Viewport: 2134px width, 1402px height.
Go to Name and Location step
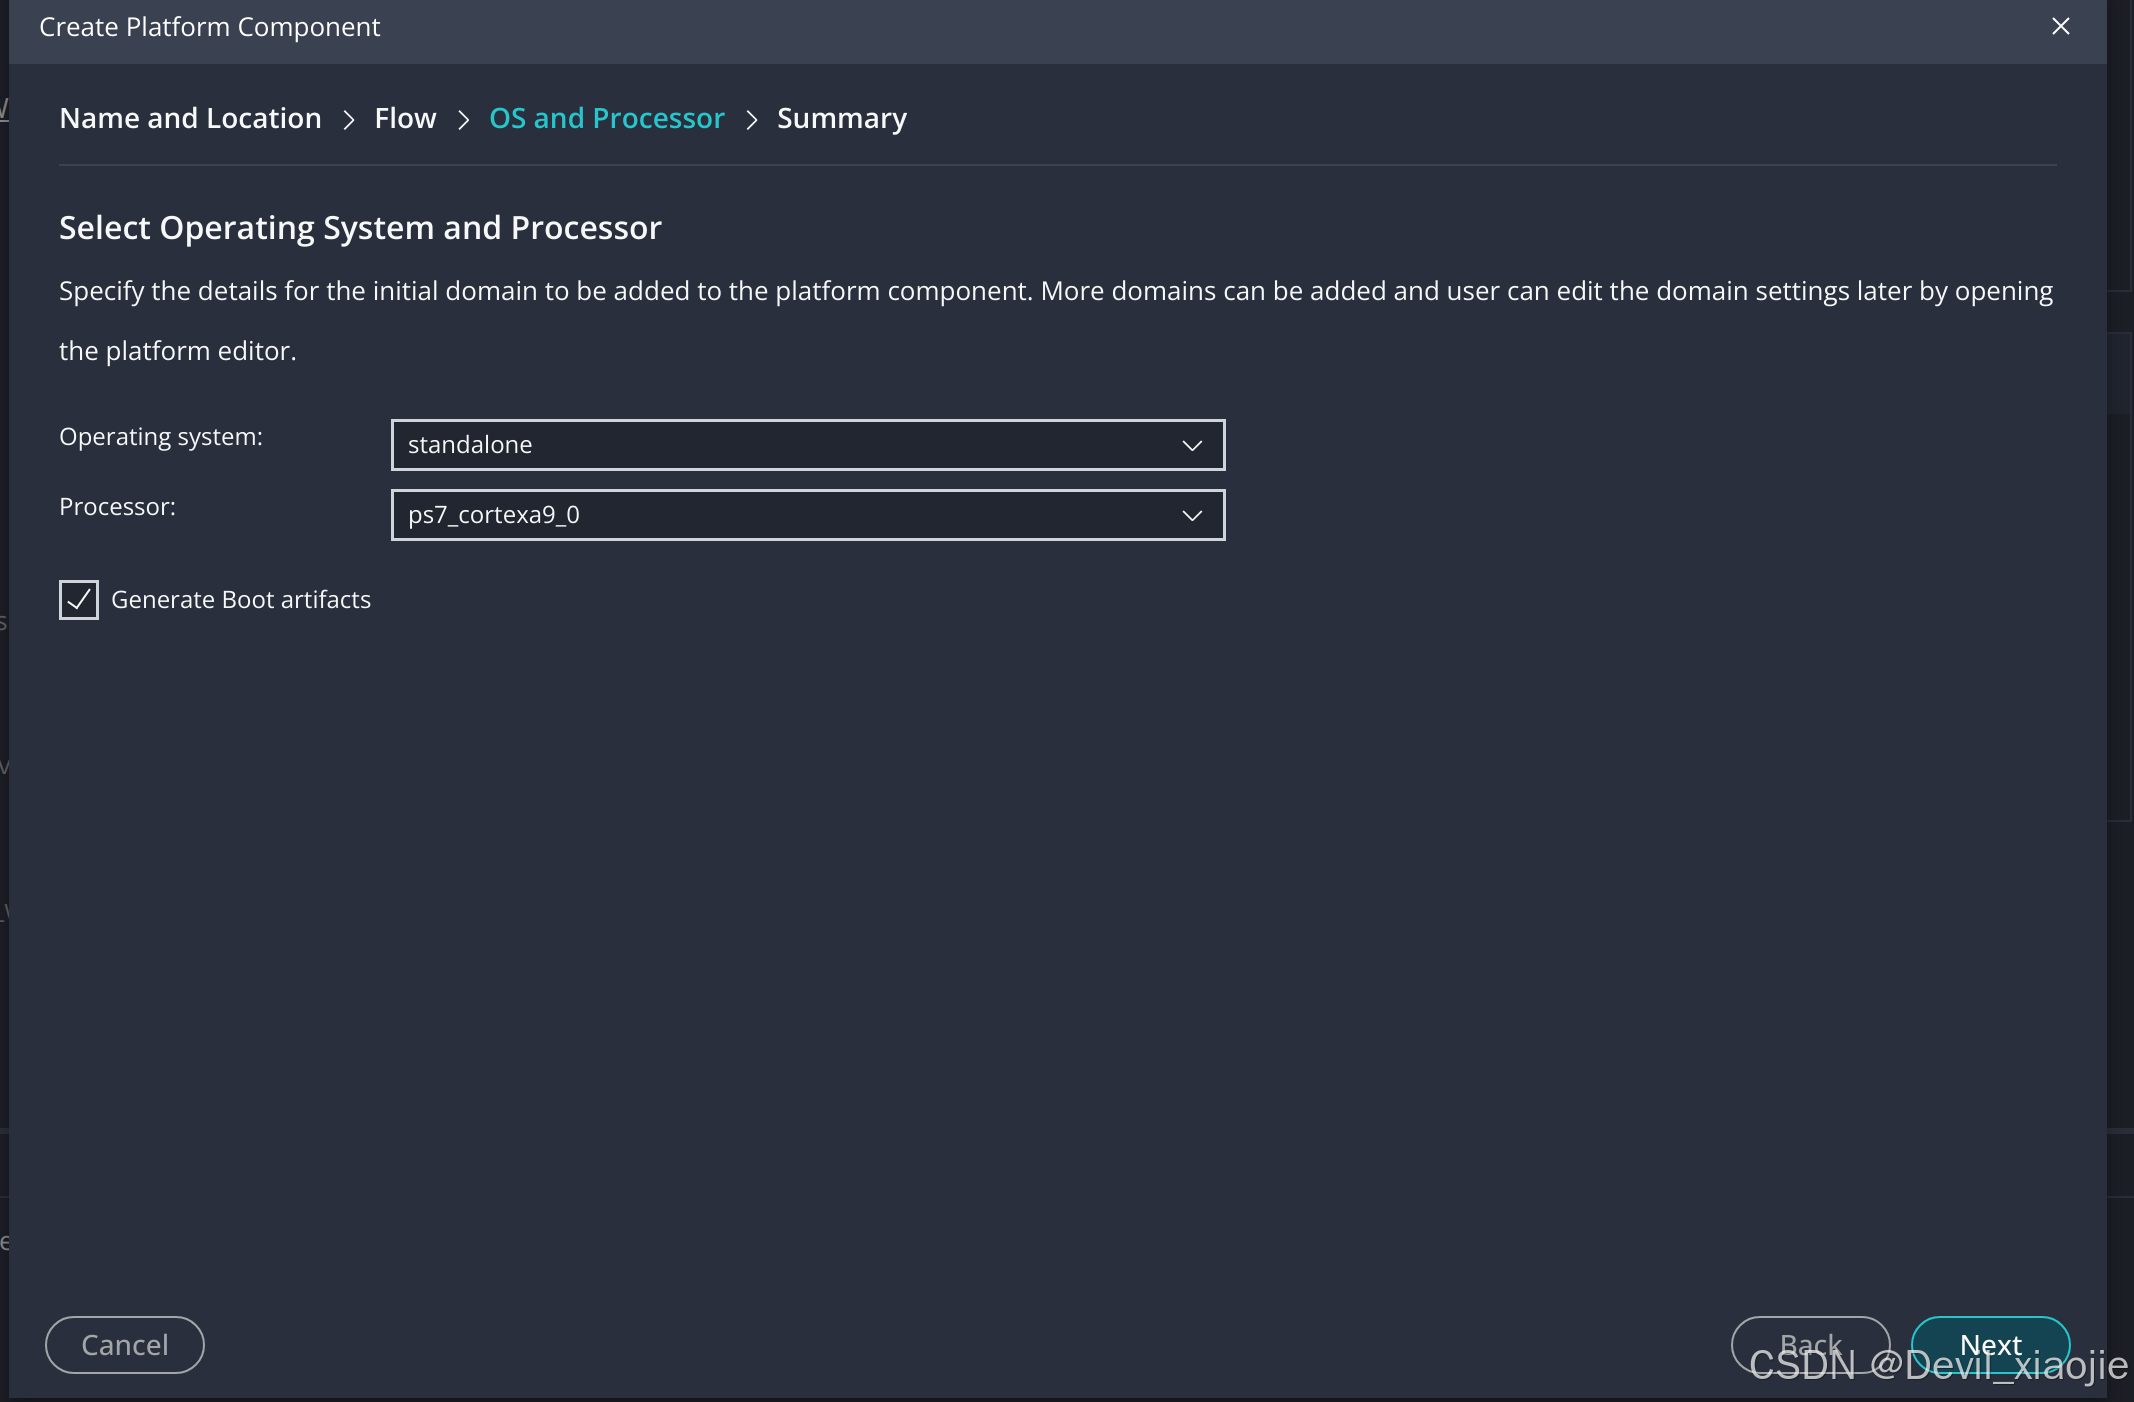[190, 118]
